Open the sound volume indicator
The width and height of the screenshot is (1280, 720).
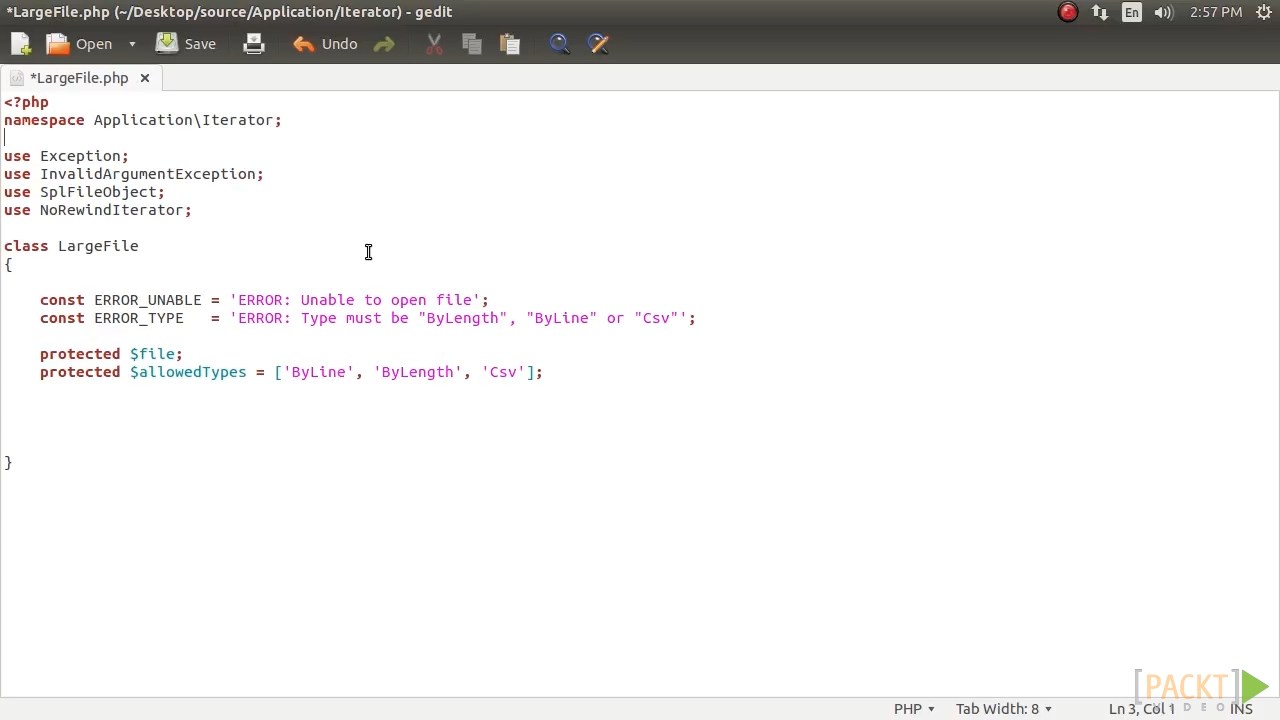(1163, 12)
